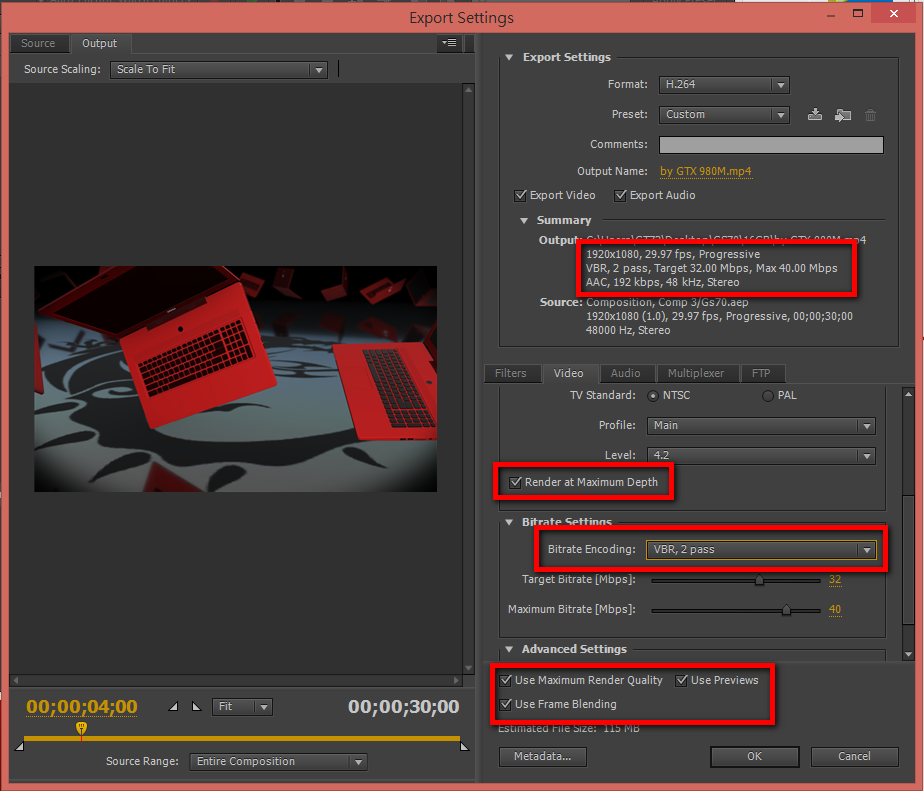Click the Cancel button
The height and width of the screenshot is (791, 924).
[x=854, y=757]
